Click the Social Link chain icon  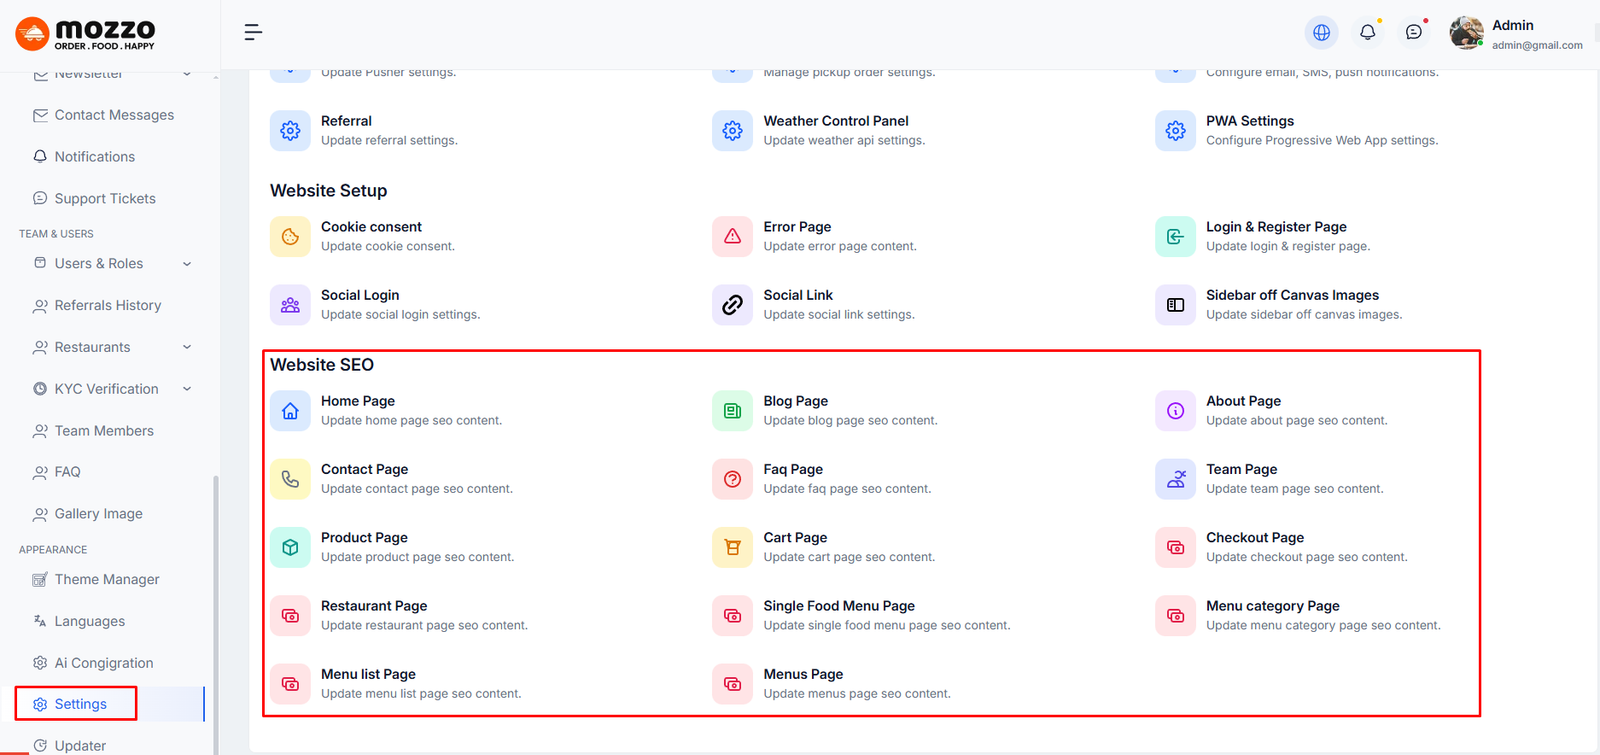tap(732, 305)
